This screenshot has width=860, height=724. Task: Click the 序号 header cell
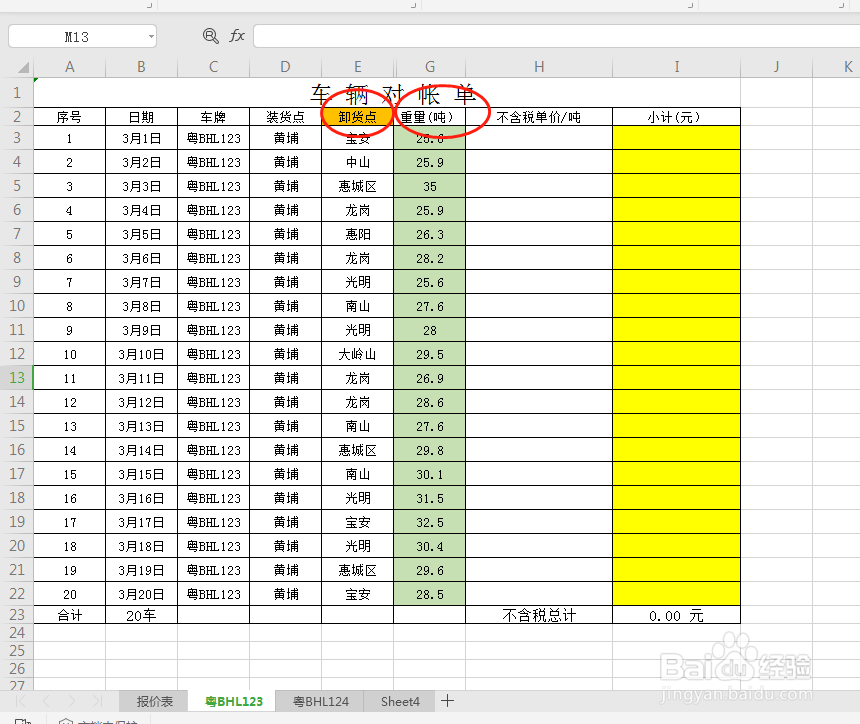(70, 117)
